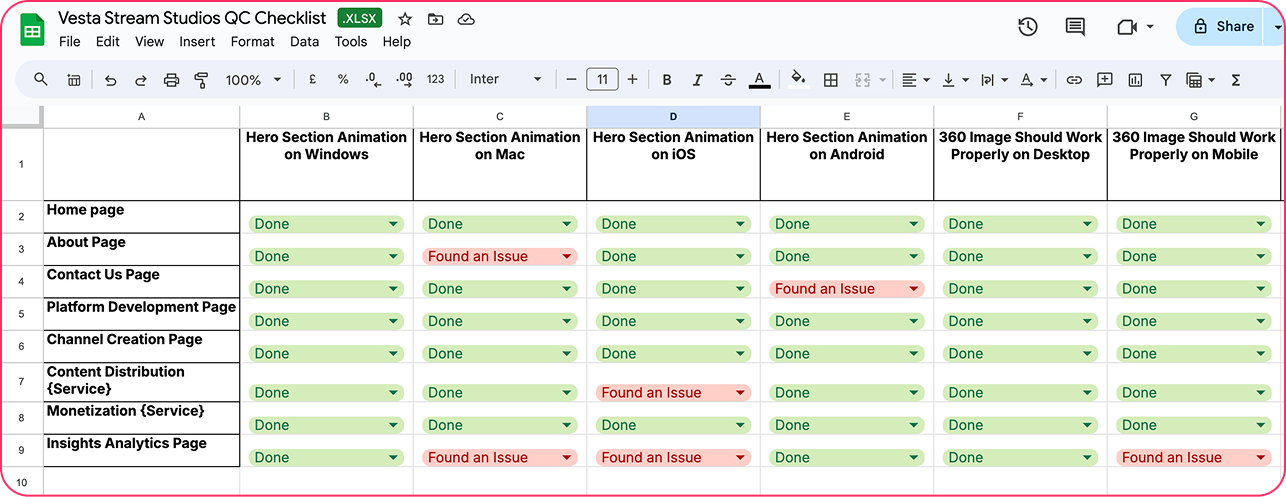
Task: Click the undo arrow
Action: [x=110, y=80]
